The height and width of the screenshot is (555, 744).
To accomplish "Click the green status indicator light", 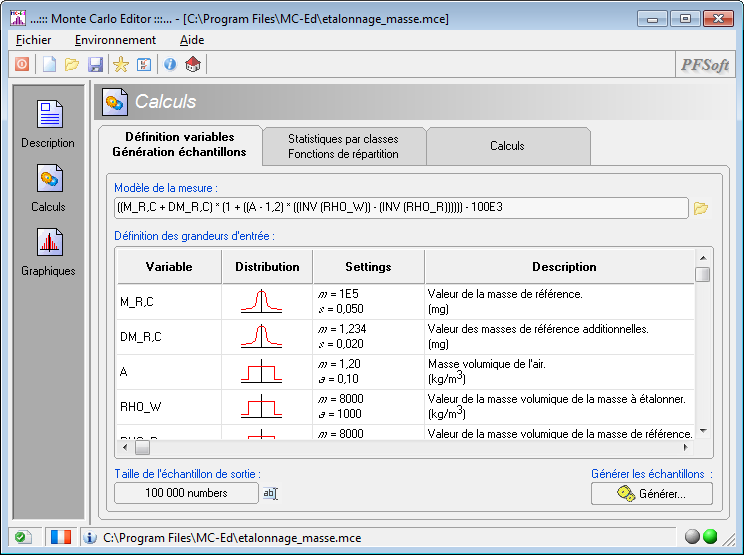I will click(x=710, y=536).
